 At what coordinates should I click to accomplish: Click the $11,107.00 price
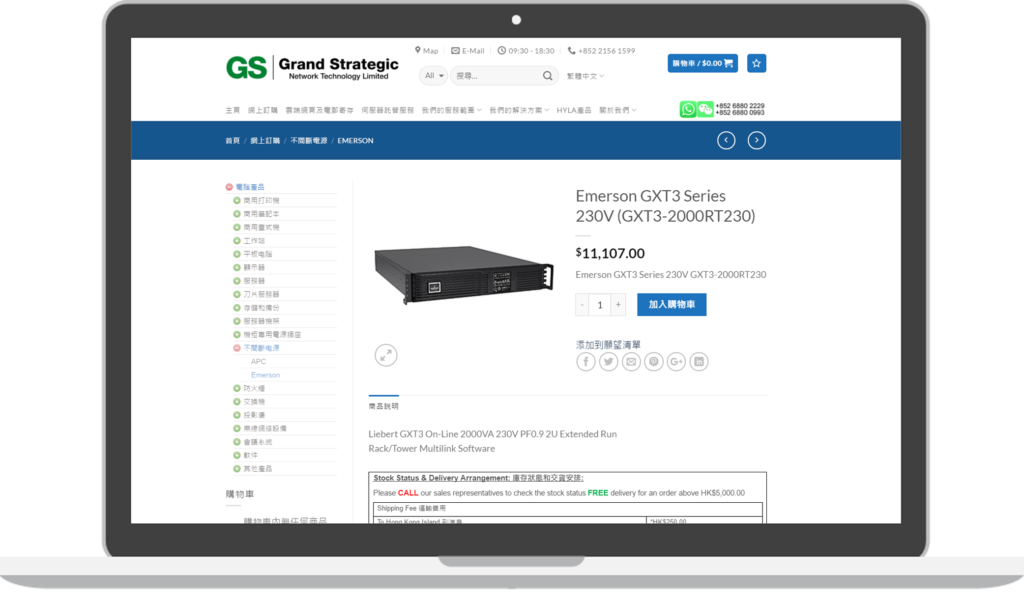pyautogui.click(x=610, y=253)
